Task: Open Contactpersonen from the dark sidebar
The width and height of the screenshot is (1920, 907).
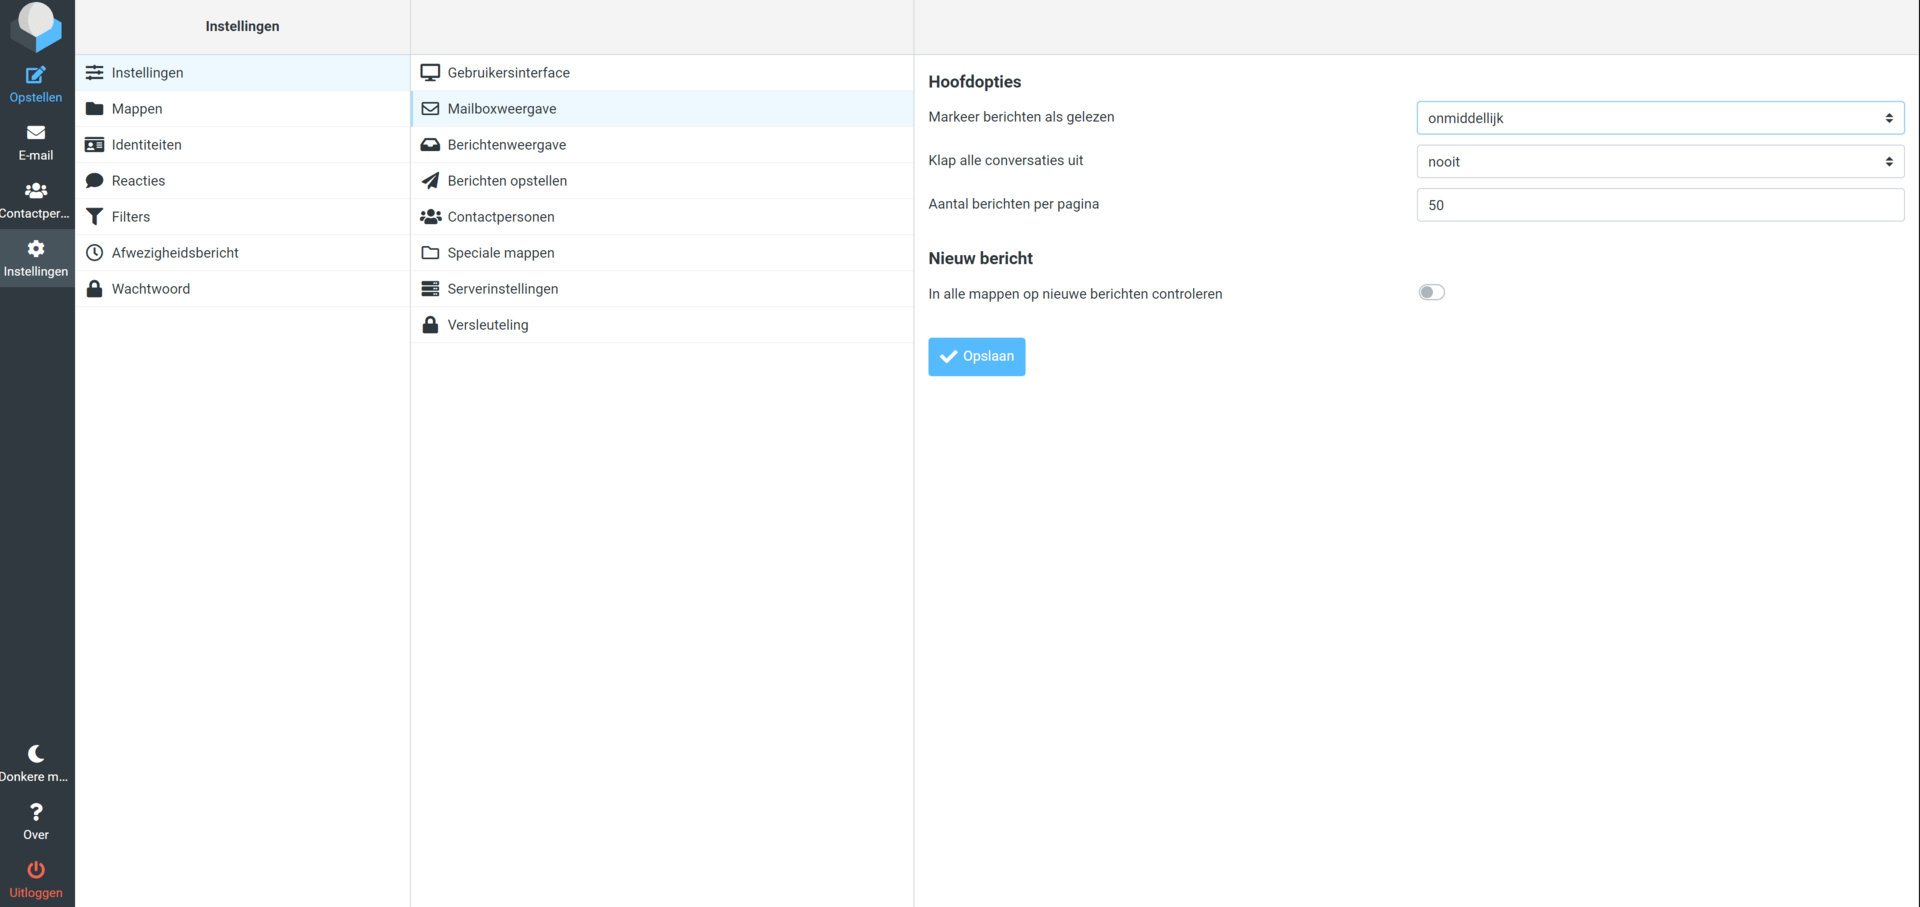Action: 36,200
